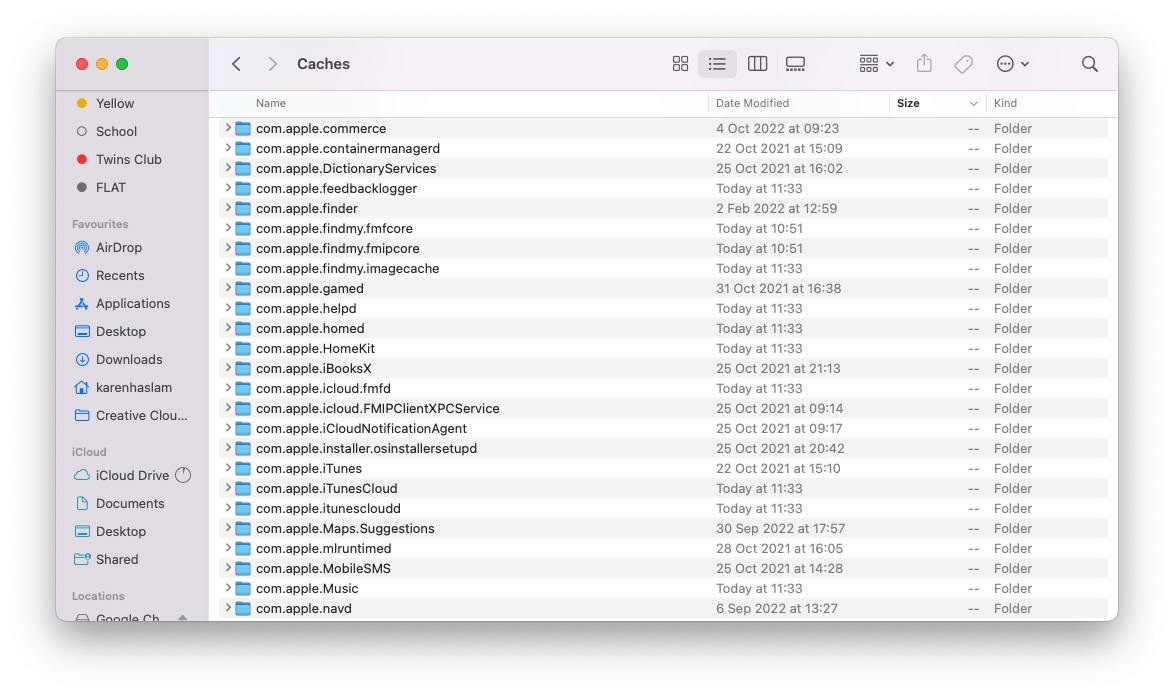The width and height of the screenshot is (1174, 695).
Task: Select the com.apple.iTunesCloud row
Action: point(663,488)
